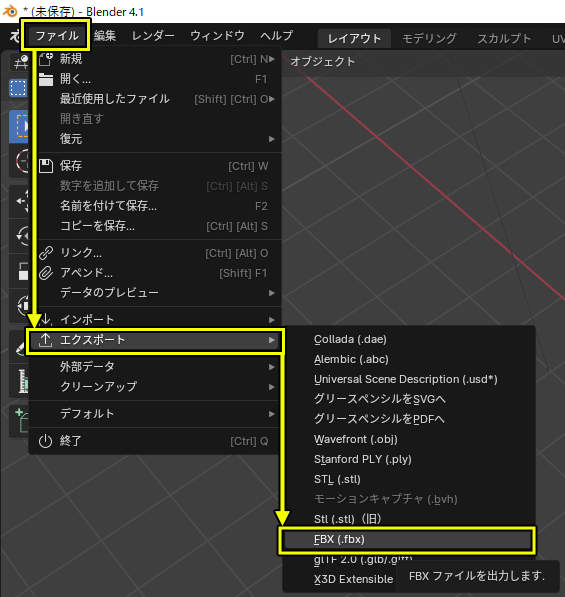
Task: Open the ヘルプ menu
Action: point(276,36)
